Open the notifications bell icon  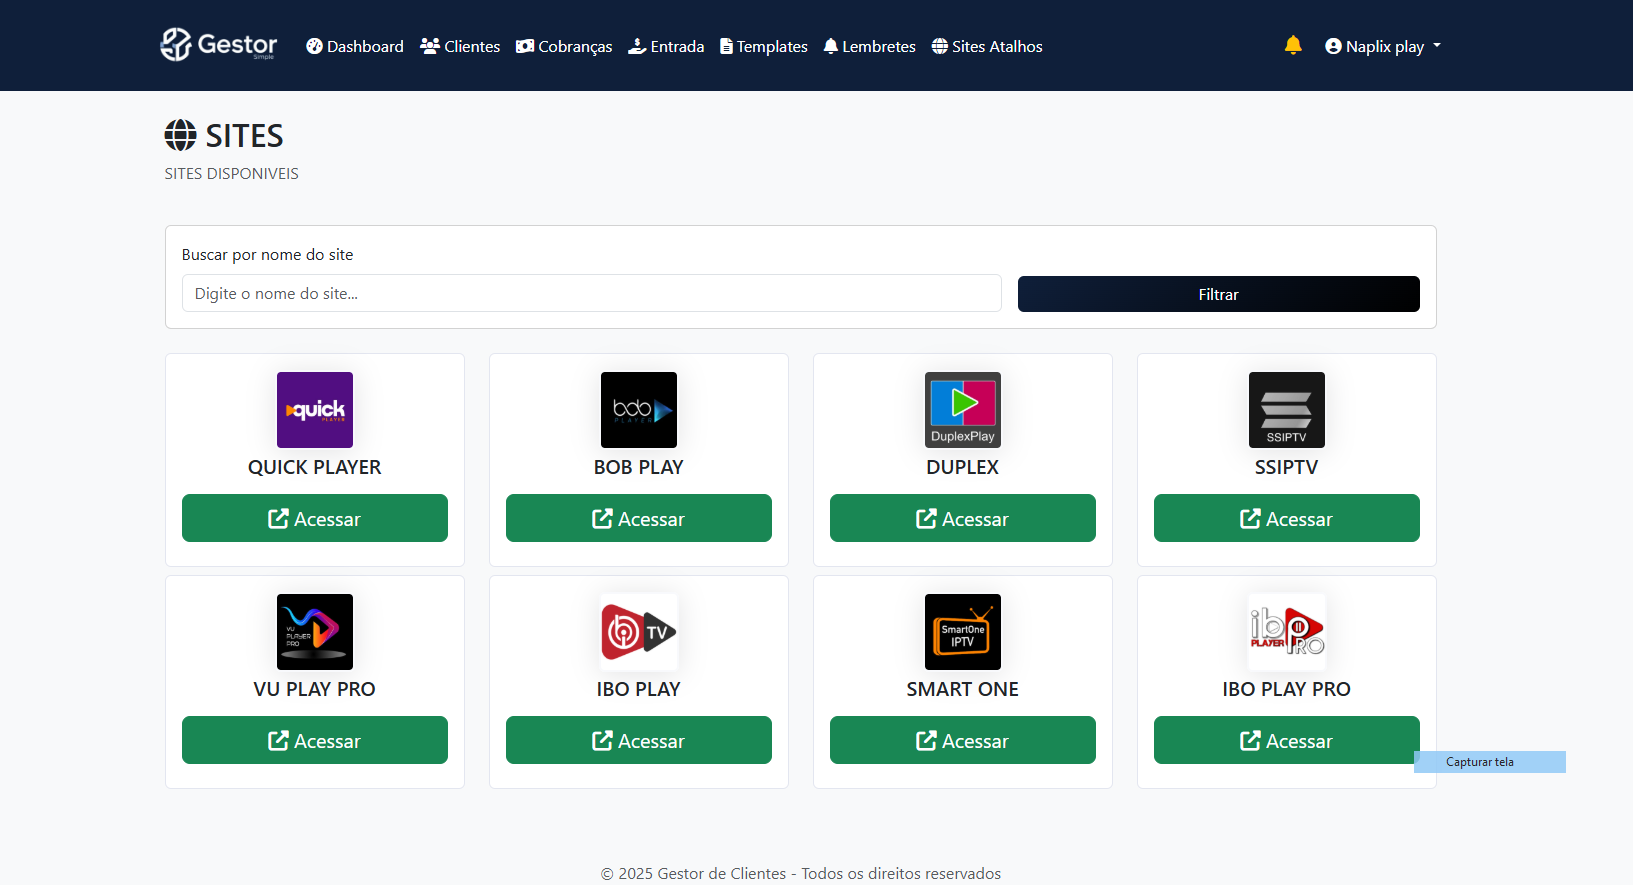1292,45
